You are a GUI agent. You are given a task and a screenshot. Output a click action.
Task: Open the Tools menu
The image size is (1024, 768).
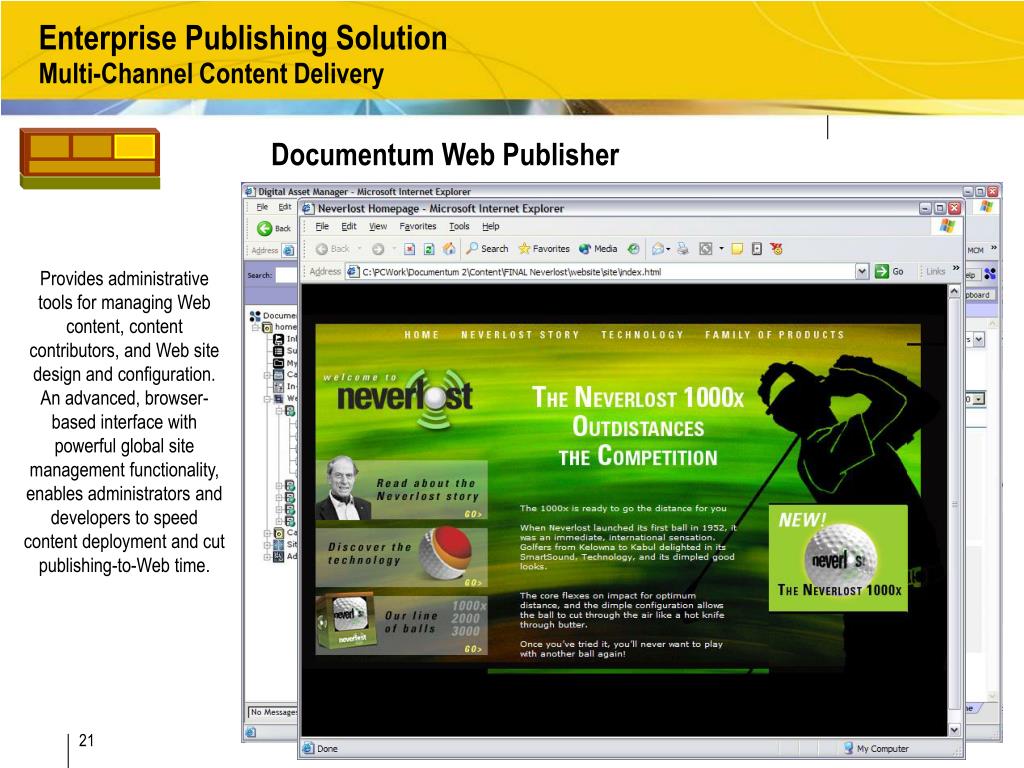coord(459,227)
